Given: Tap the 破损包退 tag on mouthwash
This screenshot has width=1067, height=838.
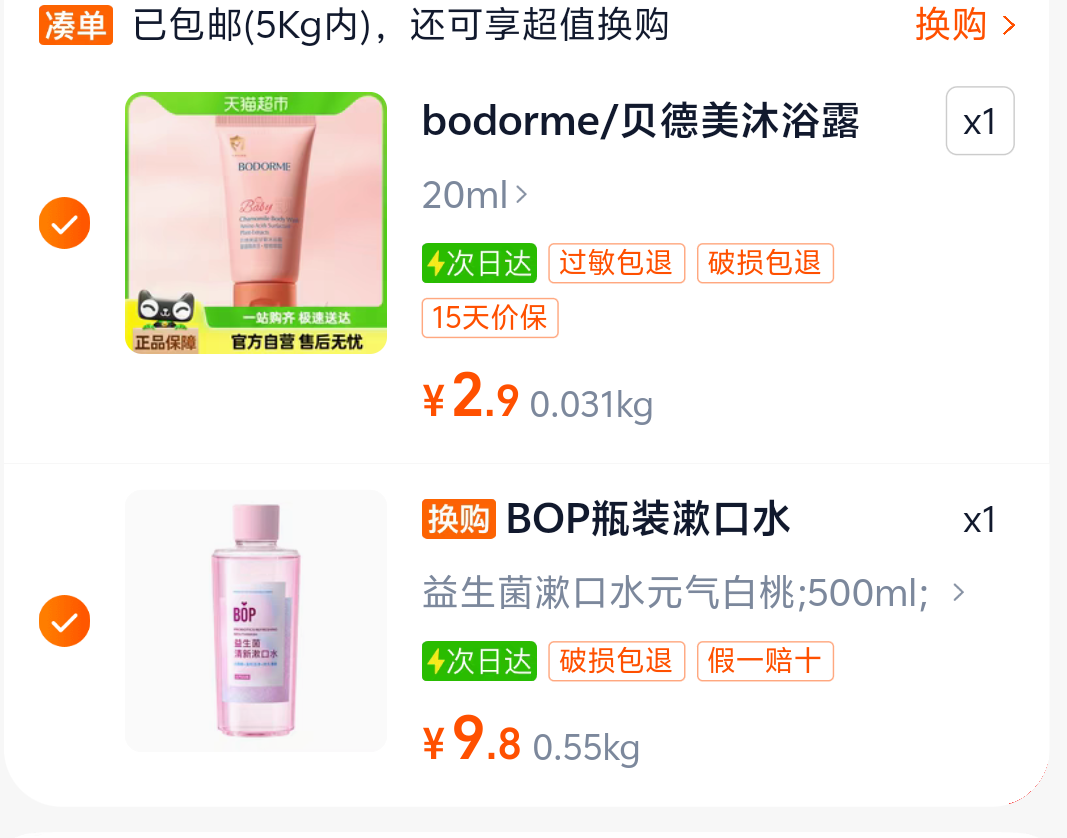Looking at the screenshot, I should (617, 661).
